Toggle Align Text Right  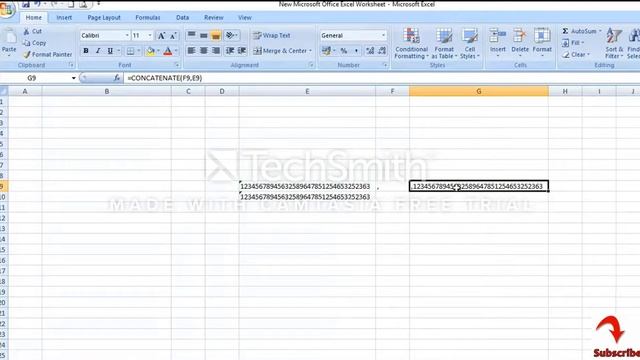[216, 51]
